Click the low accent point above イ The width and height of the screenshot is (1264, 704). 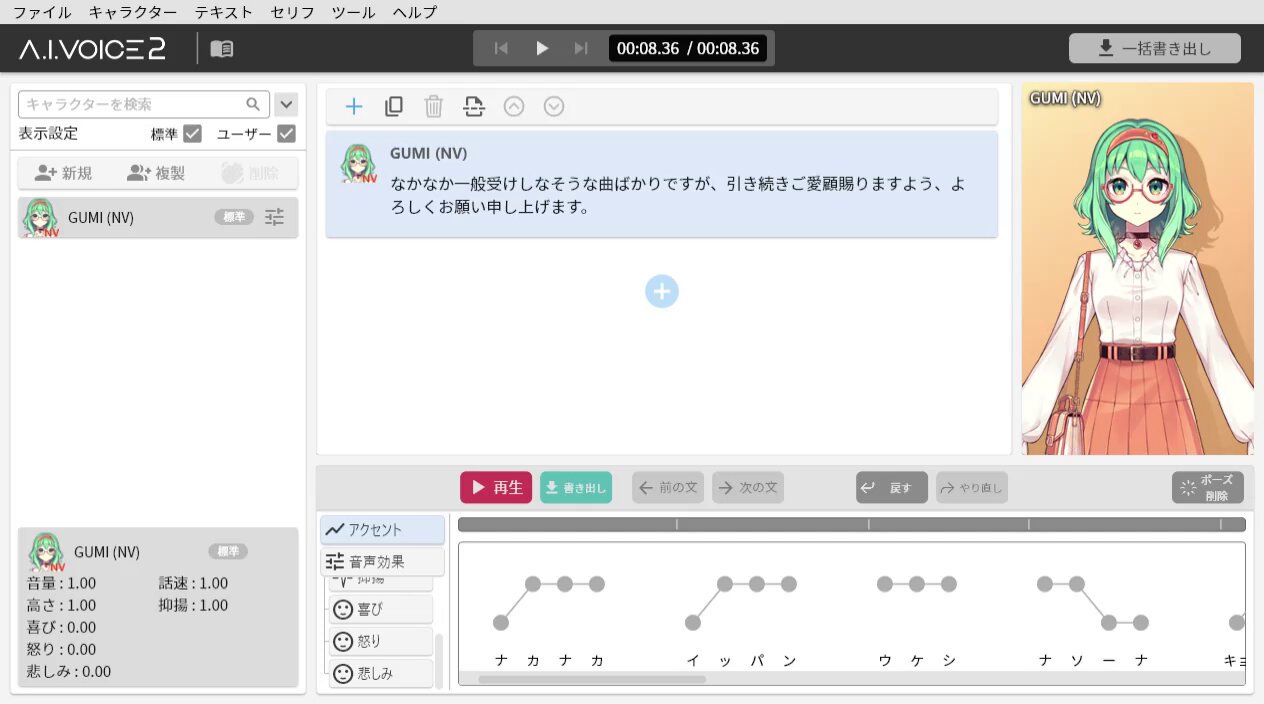[x=693, y=623]
